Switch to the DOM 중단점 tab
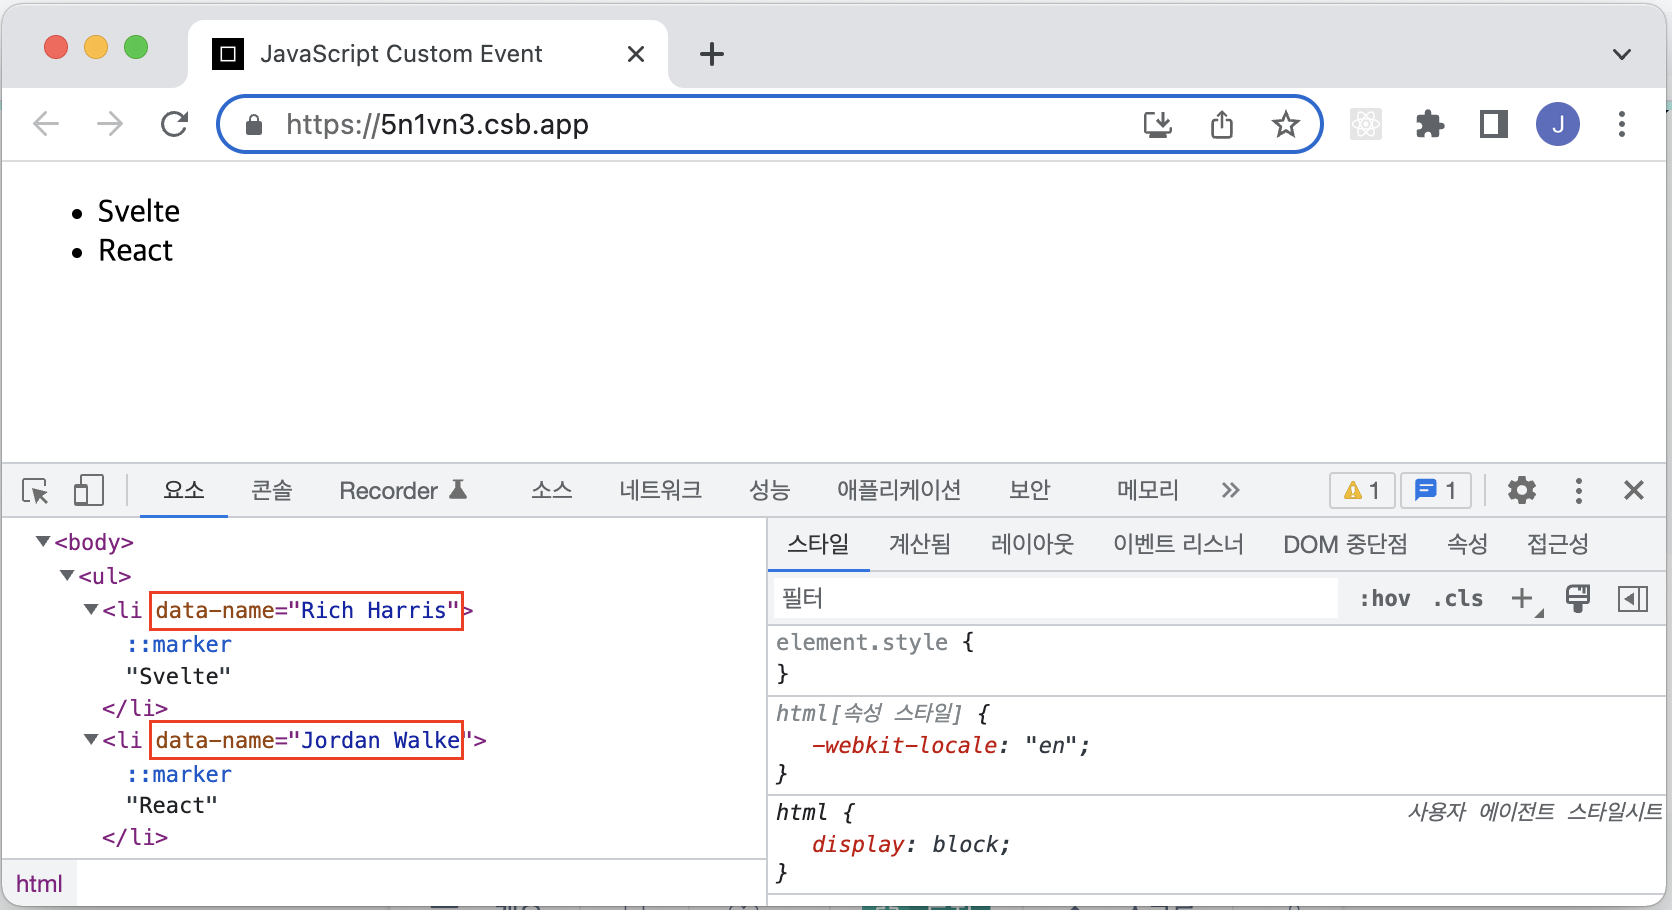The height and width of the screenshot is (910, 1672). tap(1345, 544)
